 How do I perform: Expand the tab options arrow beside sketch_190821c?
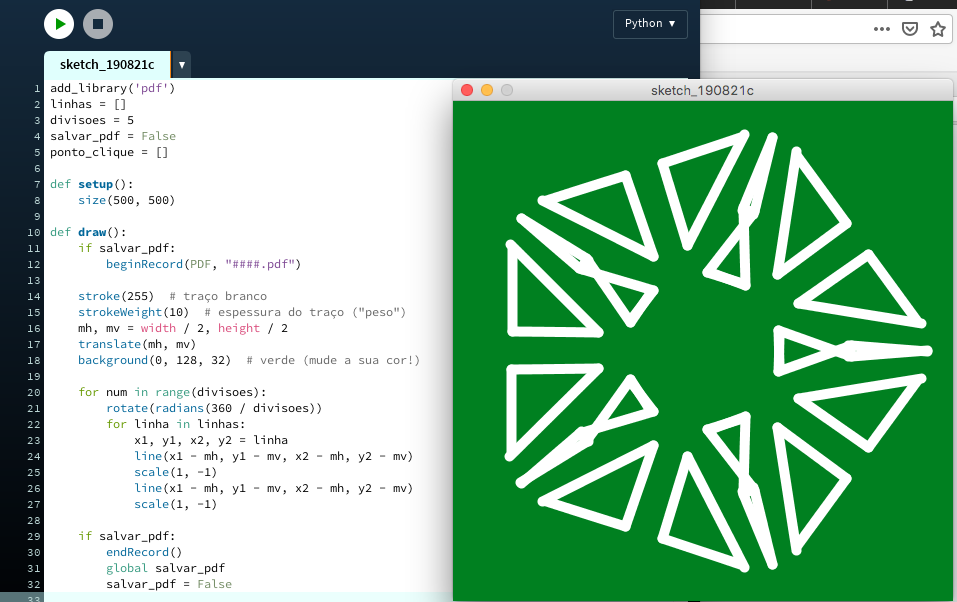click(x=181, y=65)
